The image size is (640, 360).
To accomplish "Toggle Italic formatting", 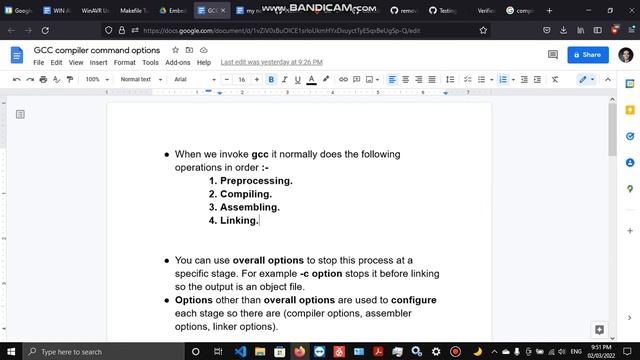I will point(284,80).
